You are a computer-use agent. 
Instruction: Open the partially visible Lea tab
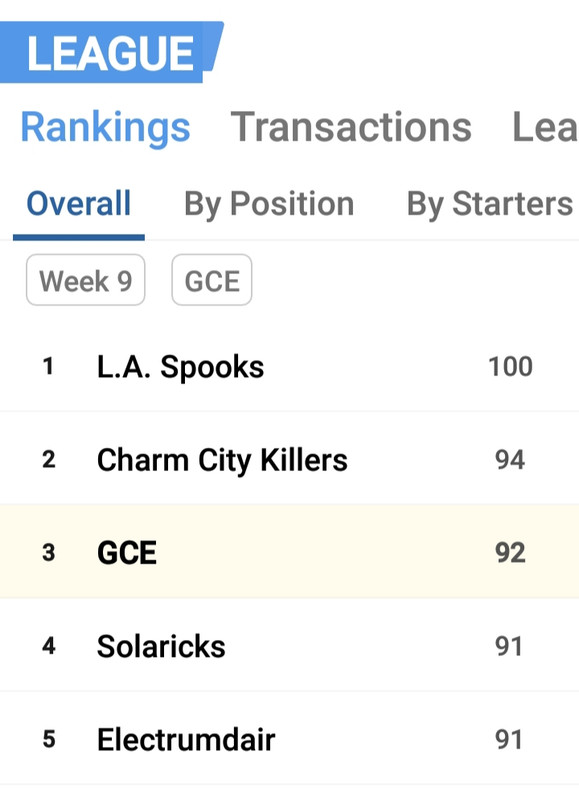pyautogui.click(x=545, y=127)
